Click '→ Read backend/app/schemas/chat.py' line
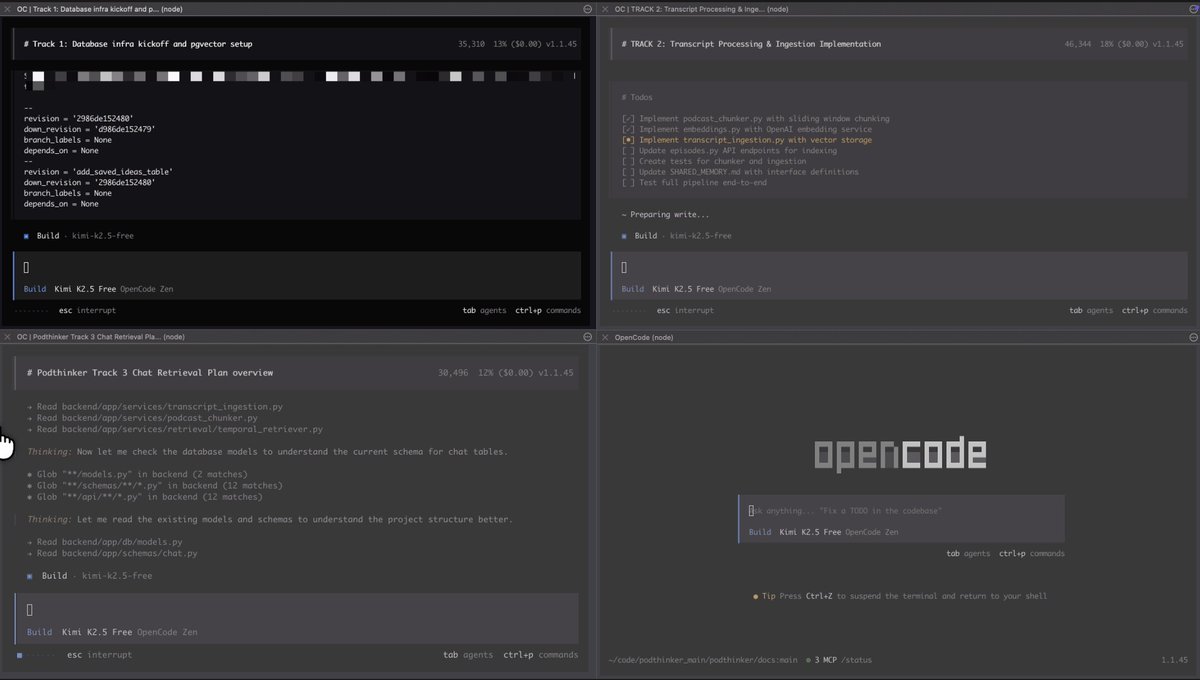Image resolution: width=1200 pixels, height=680 pixels. (x=112, y=553)
